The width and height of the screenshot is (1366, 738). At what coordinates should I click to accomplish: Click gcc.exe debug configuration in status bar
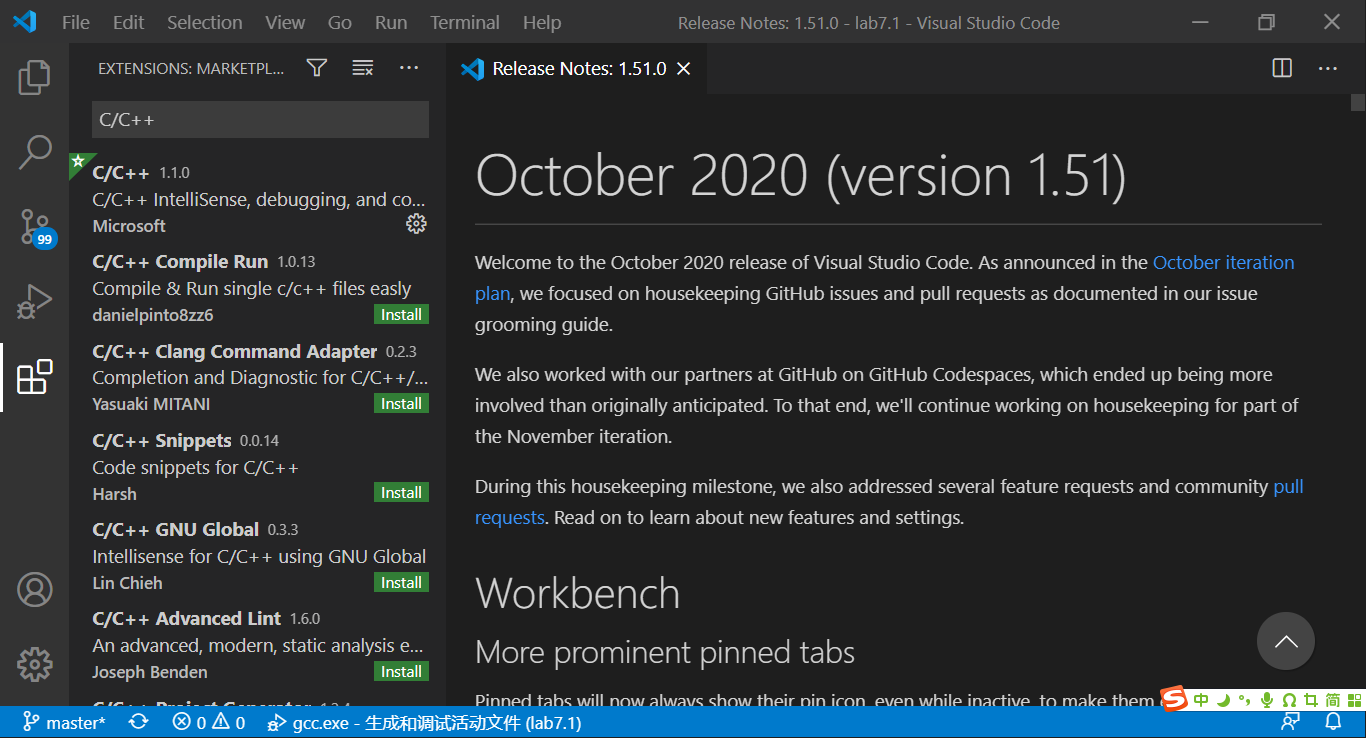424,722
